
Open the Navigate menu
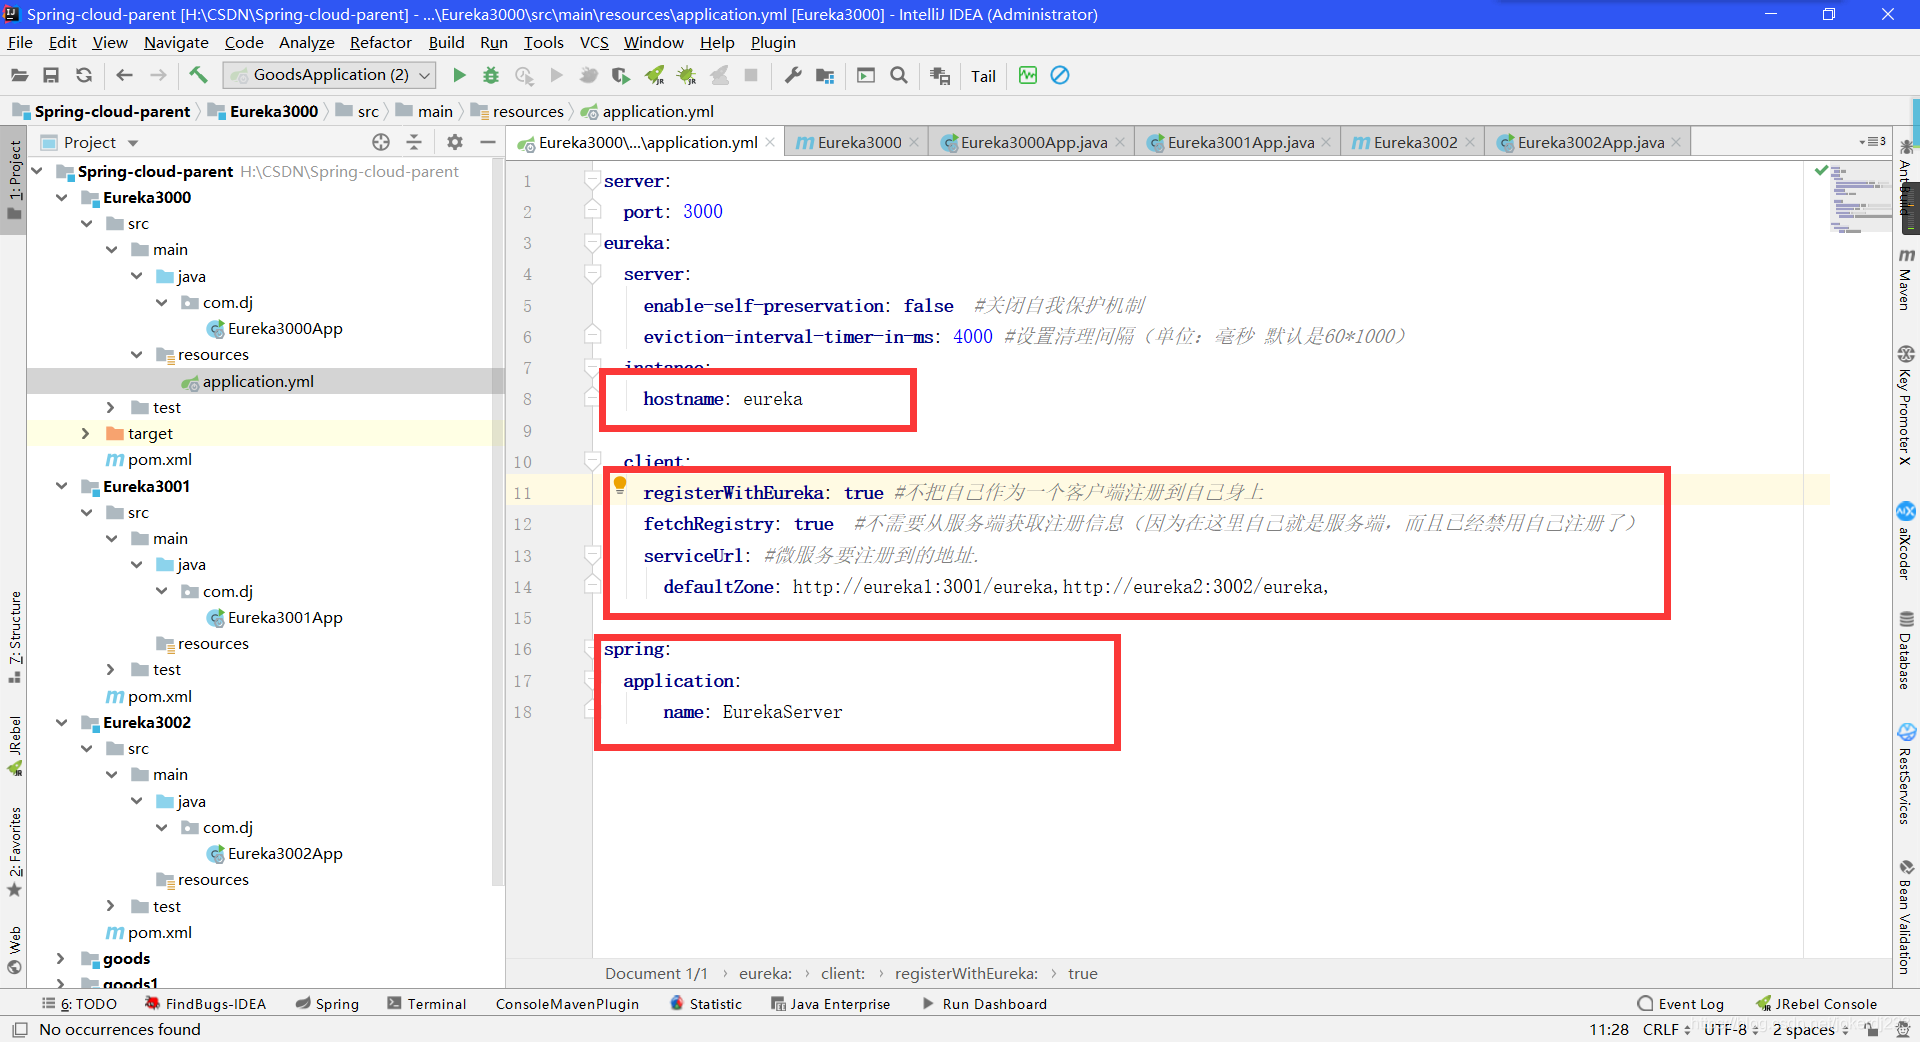point(176,42)
